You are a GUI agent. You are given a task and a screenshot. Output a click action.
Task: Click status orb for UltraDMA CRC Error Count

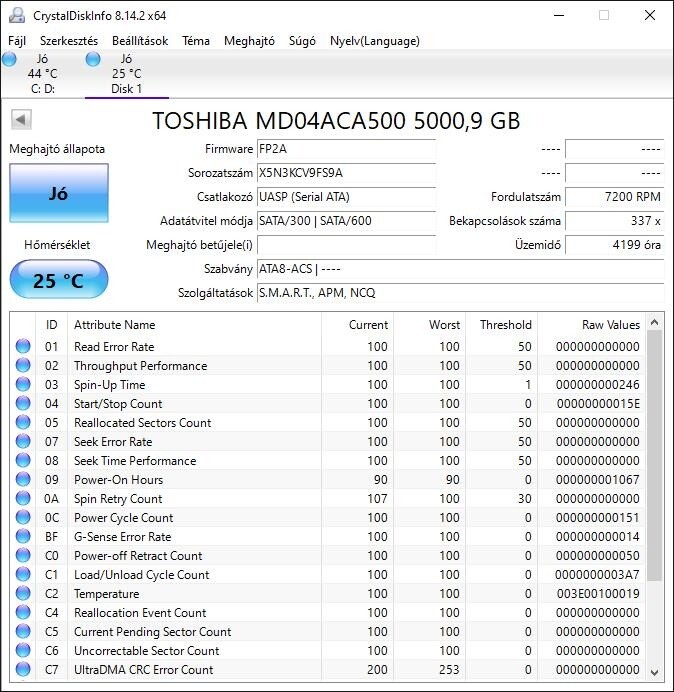coord(23,669)
